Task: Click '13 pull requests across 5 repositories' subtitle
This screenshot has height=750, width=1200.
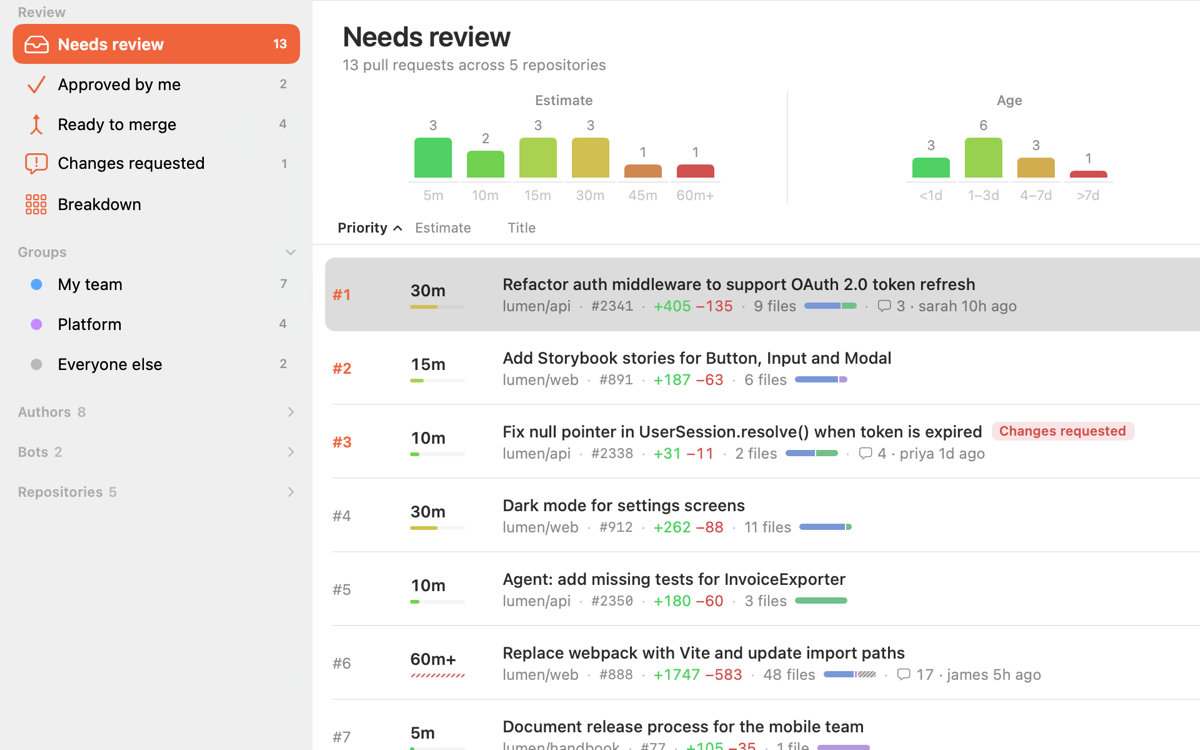Action: (474, 65)
